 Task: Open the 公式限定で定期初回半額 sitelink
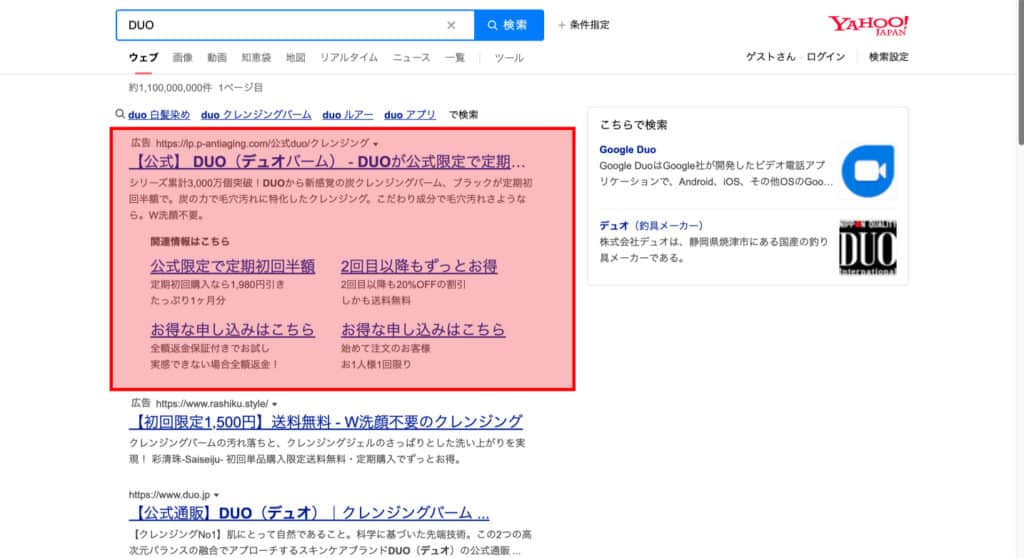tap(232, 266)
